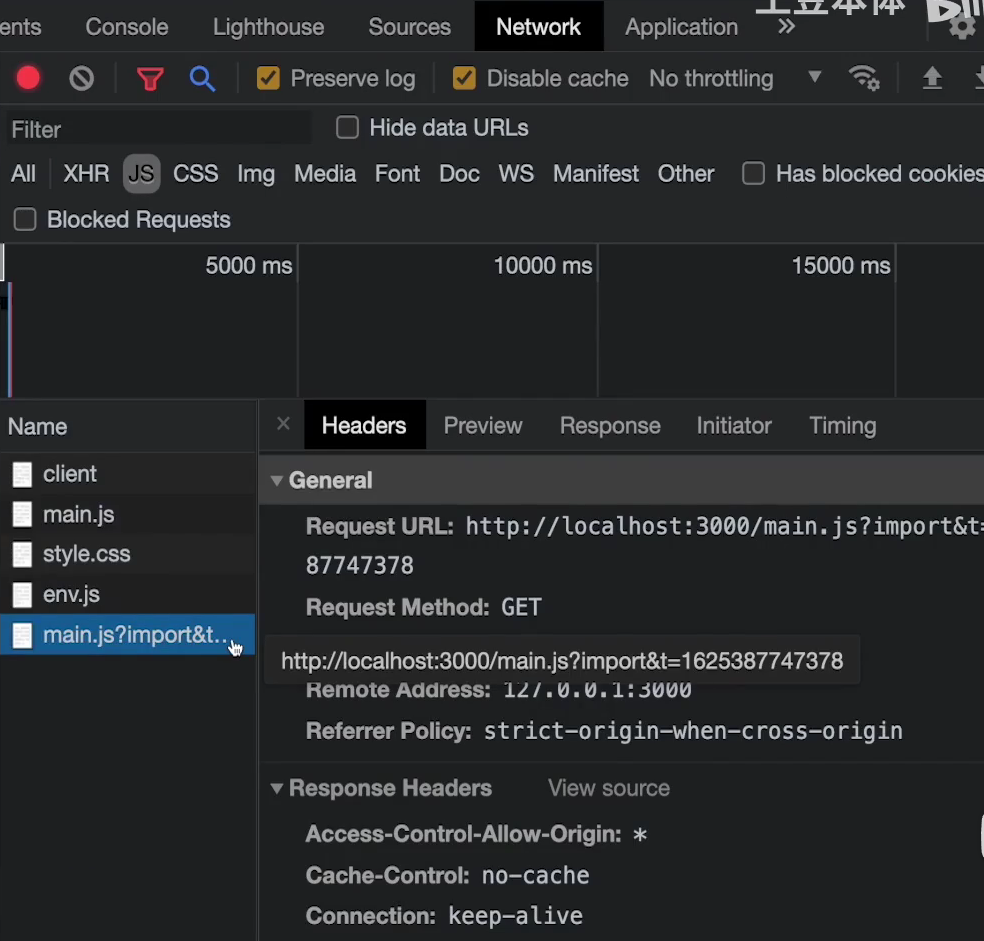Click the Referrer Policy value
This screenshot has height=941, width=984.
coord(693,731)
